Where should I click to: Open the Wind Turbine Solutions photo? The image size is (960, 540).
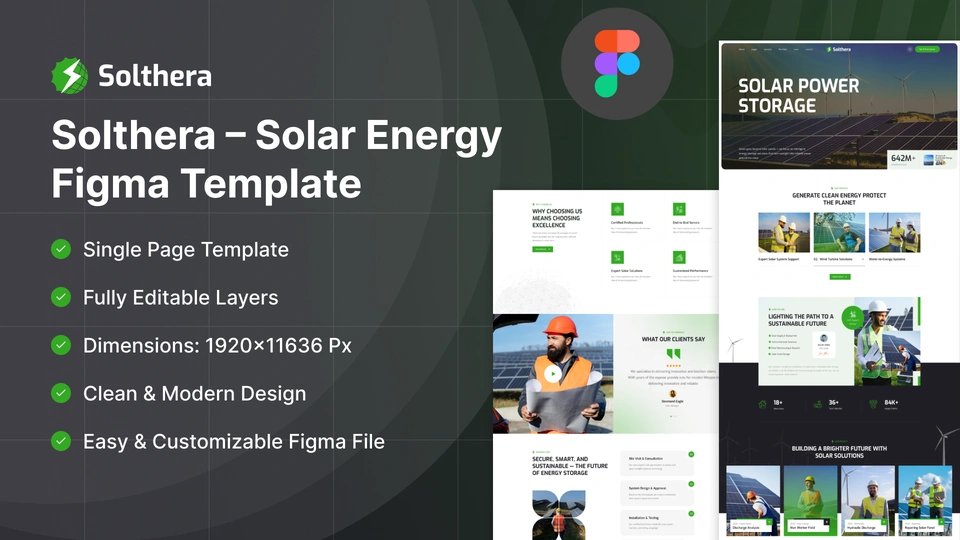coord(839,233)
